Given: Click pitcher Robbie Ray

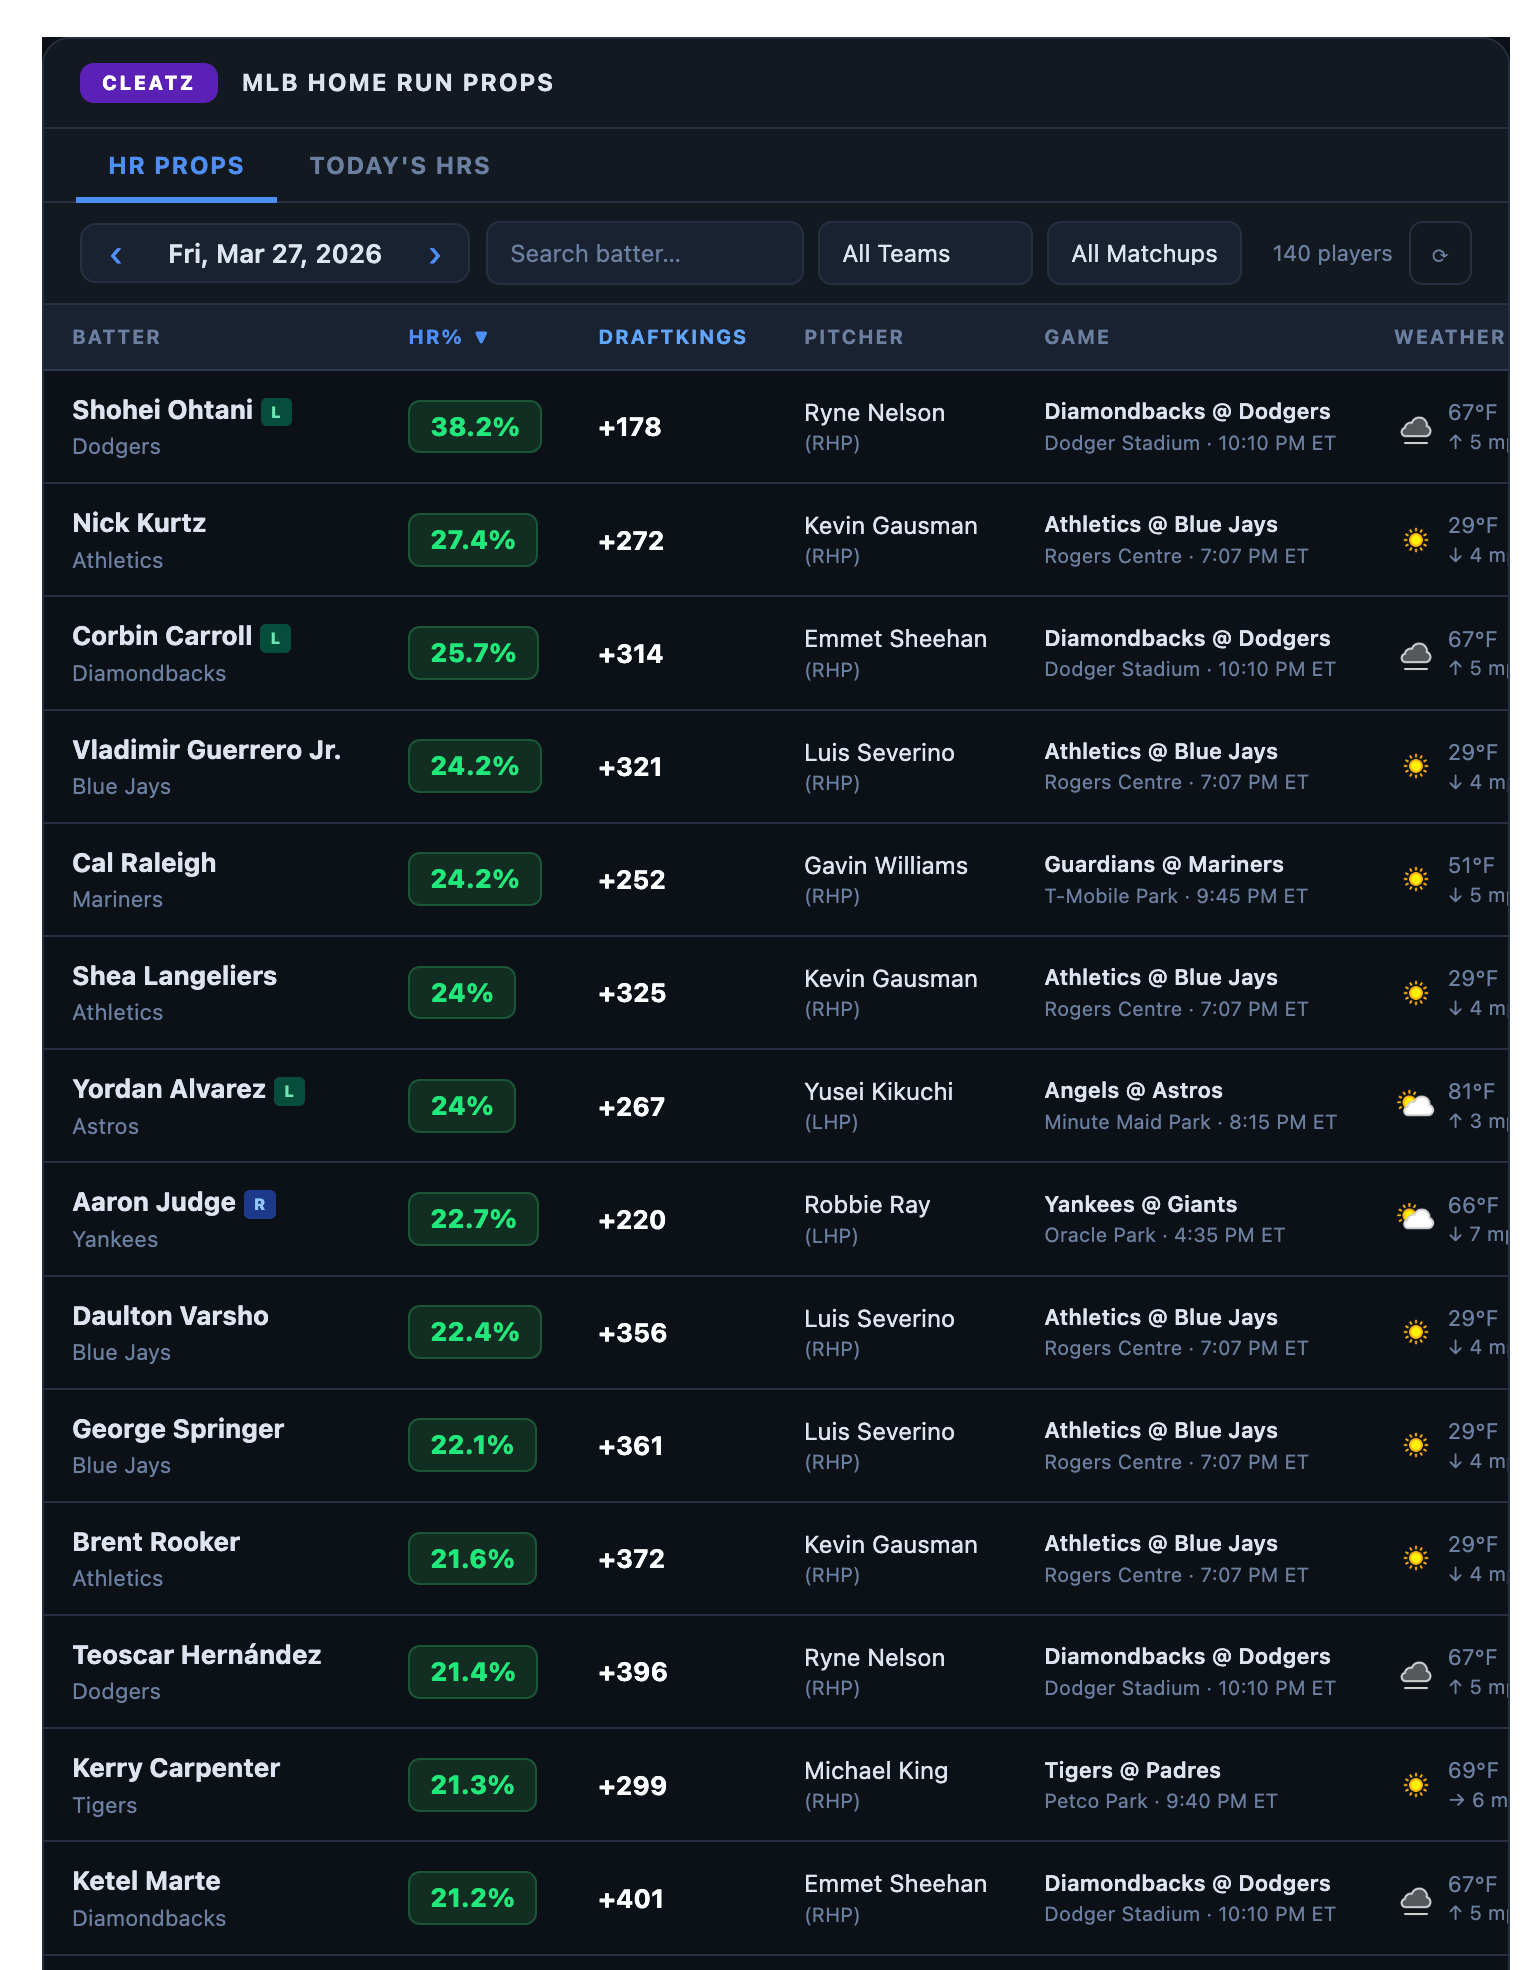Looking at the screenshot, I should point(867,1205).
